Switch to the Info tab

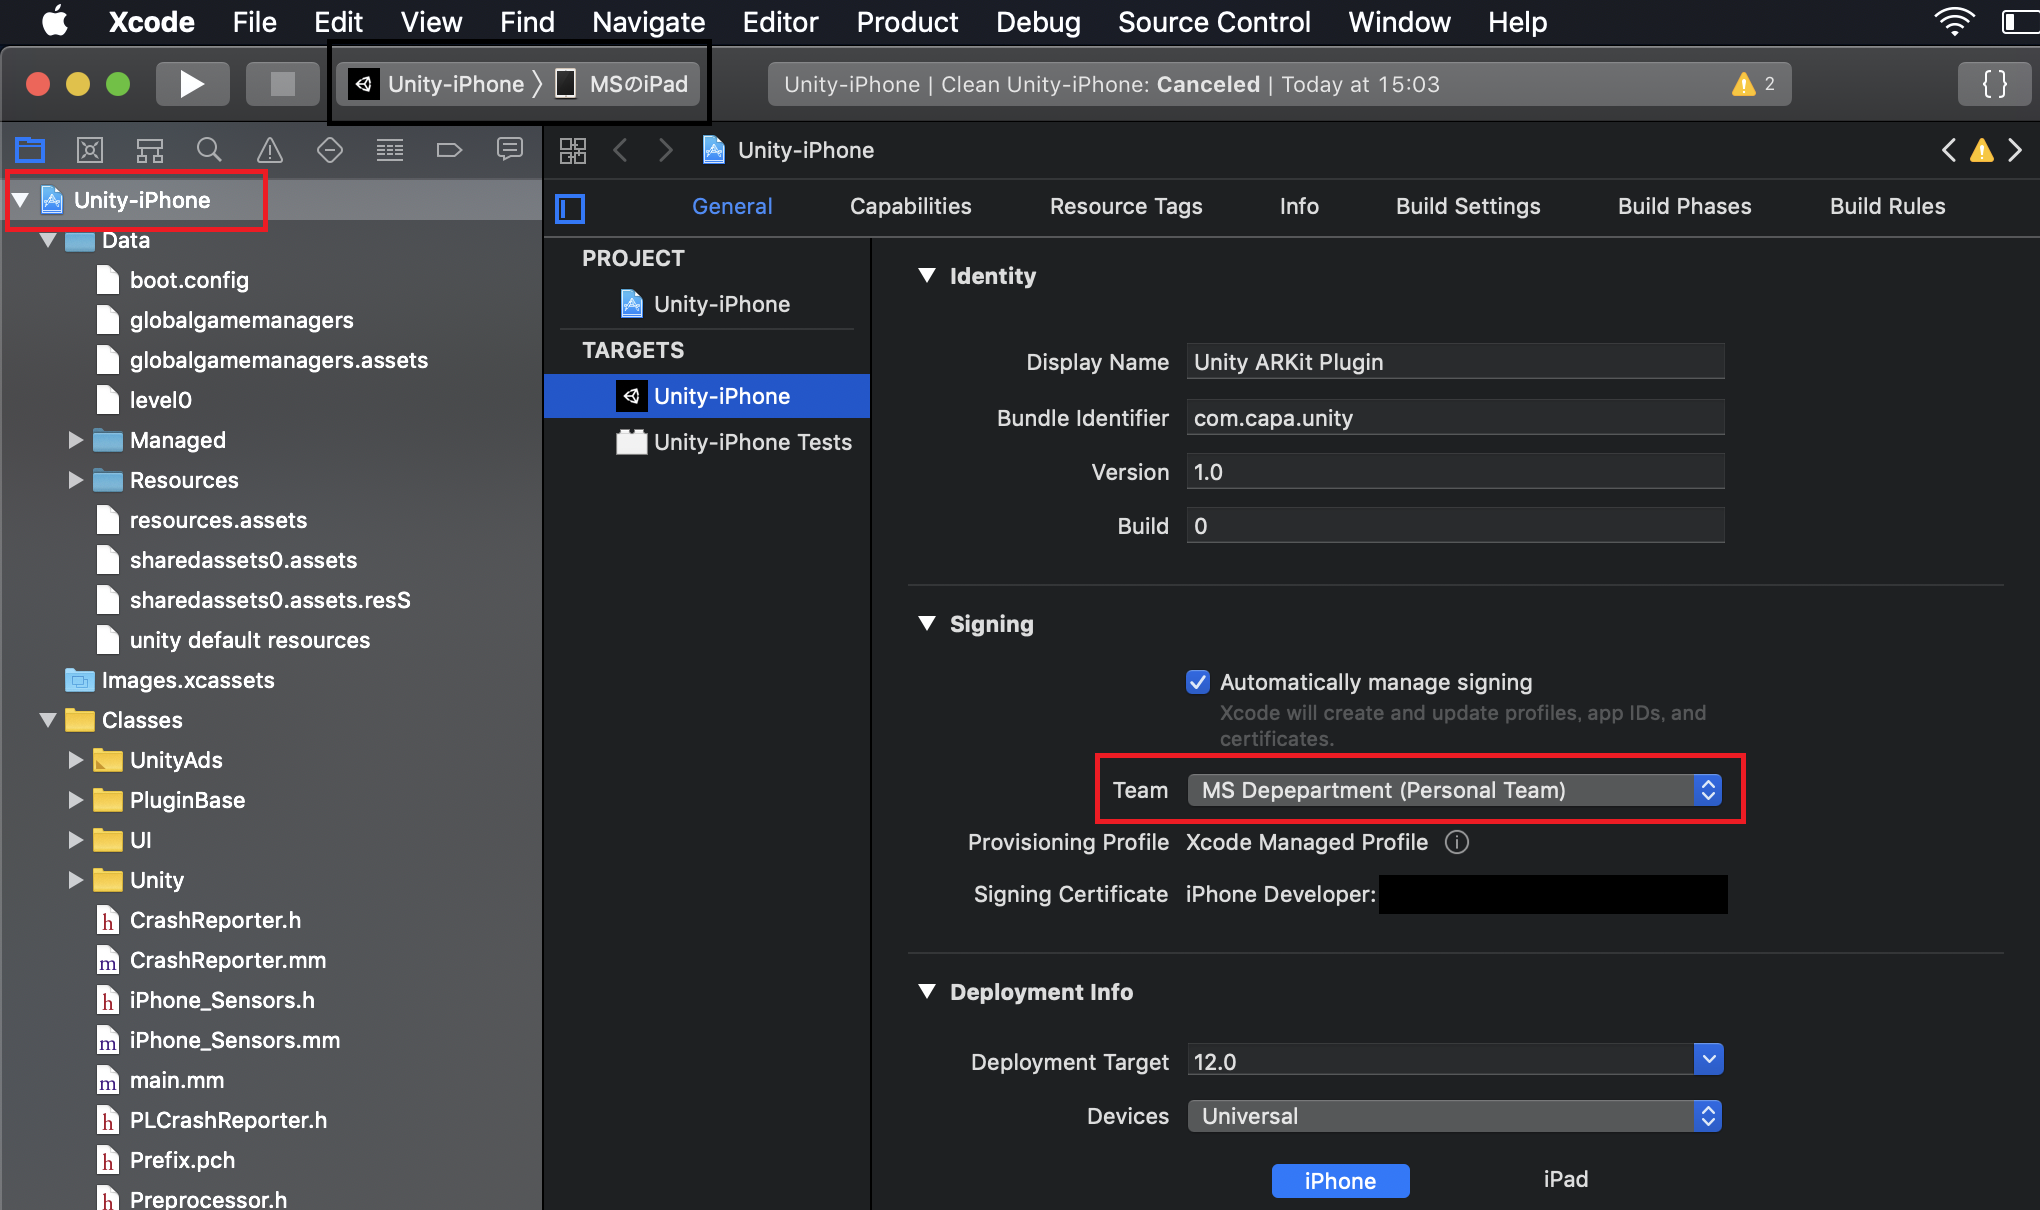point(1299,206)
